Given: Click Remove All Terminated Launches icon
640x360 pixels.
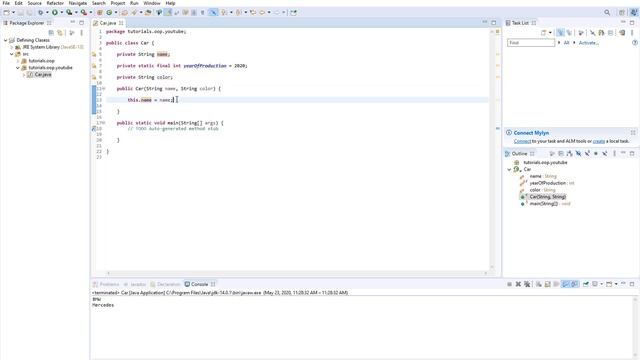Looking at the screenshot, I should coord(527,284).
